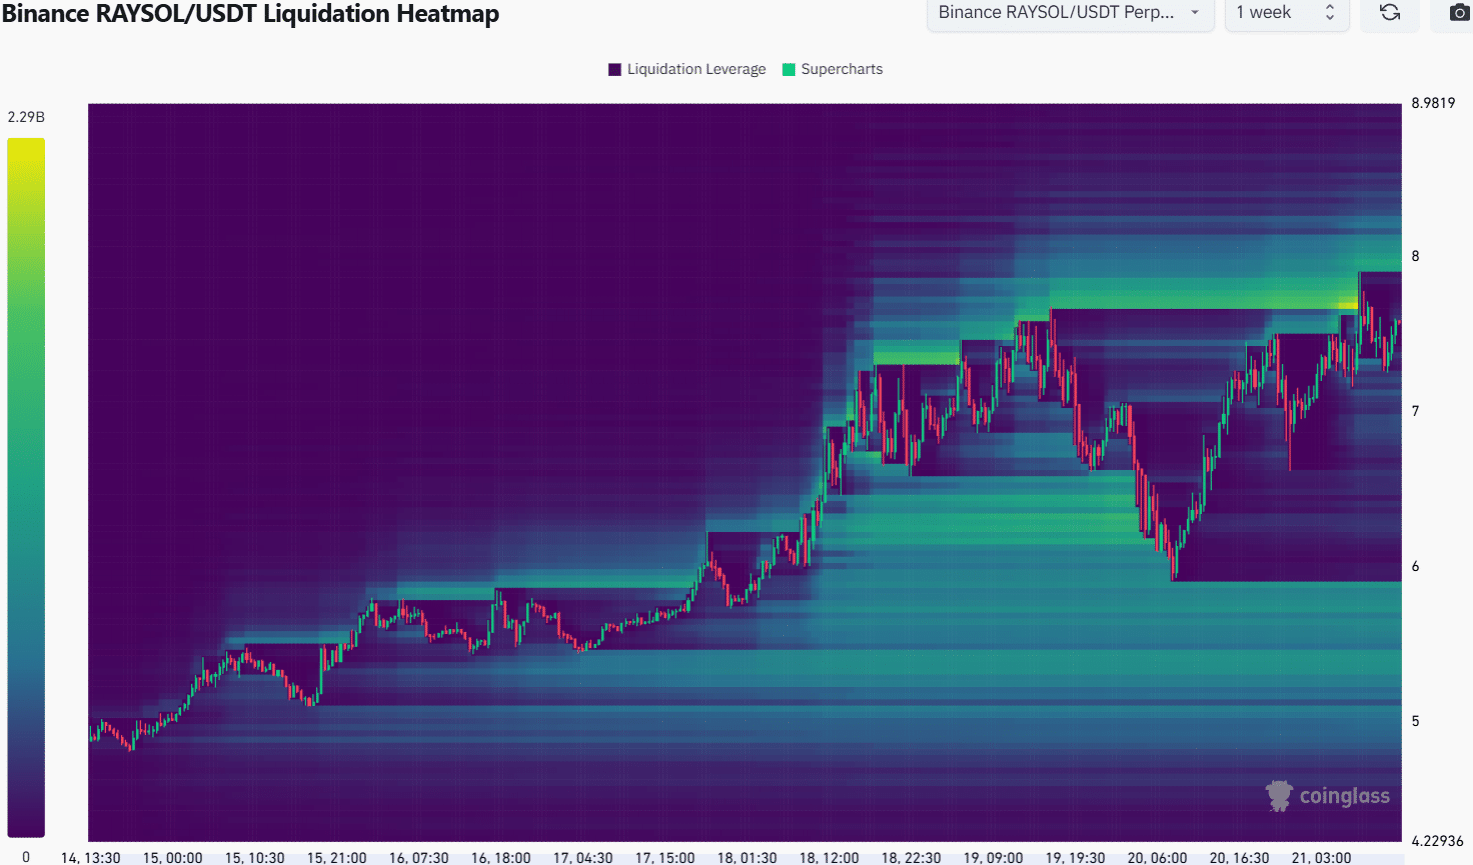Click the 4.22936 price axis label
This screenshot has width=1473, height=865.
(1437, 841)
